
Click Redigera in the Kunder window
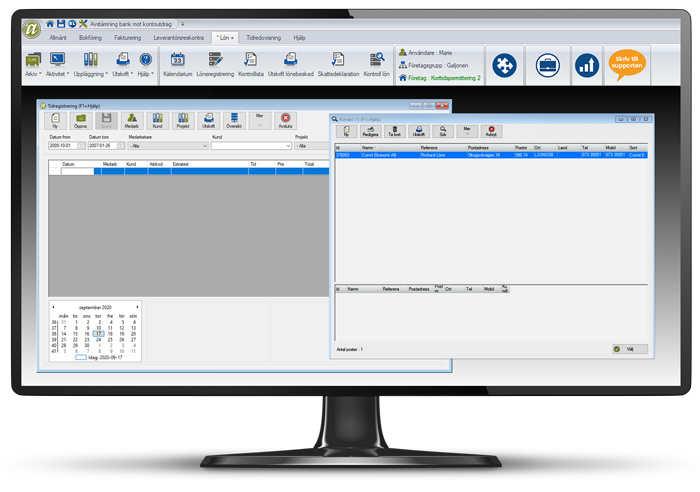pos(370,132)
